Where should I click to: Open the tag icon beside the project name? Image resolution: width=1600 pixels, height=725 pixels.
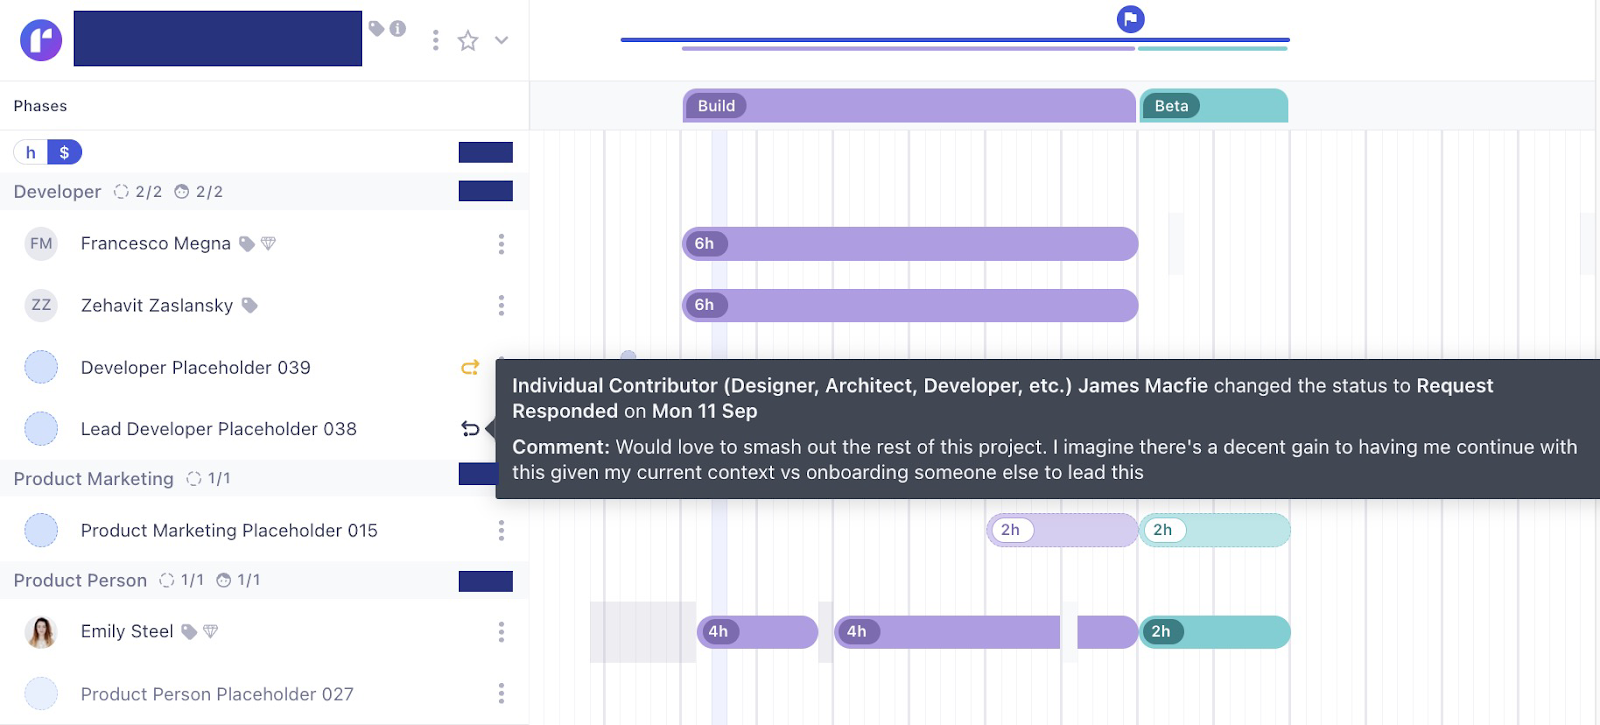[374, 29]
